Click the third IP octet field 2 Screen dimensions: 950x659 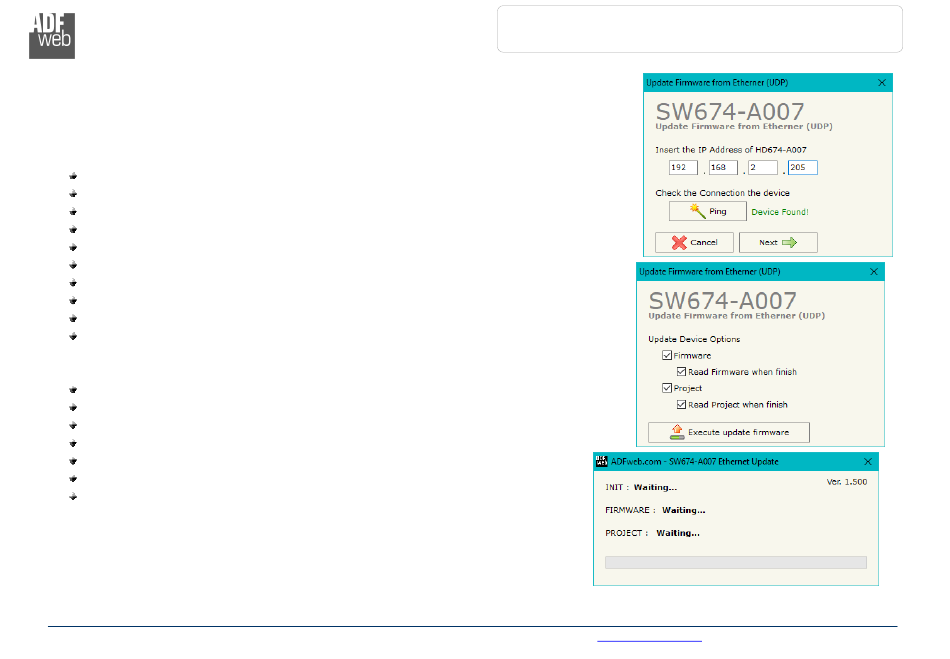[763, 168]
